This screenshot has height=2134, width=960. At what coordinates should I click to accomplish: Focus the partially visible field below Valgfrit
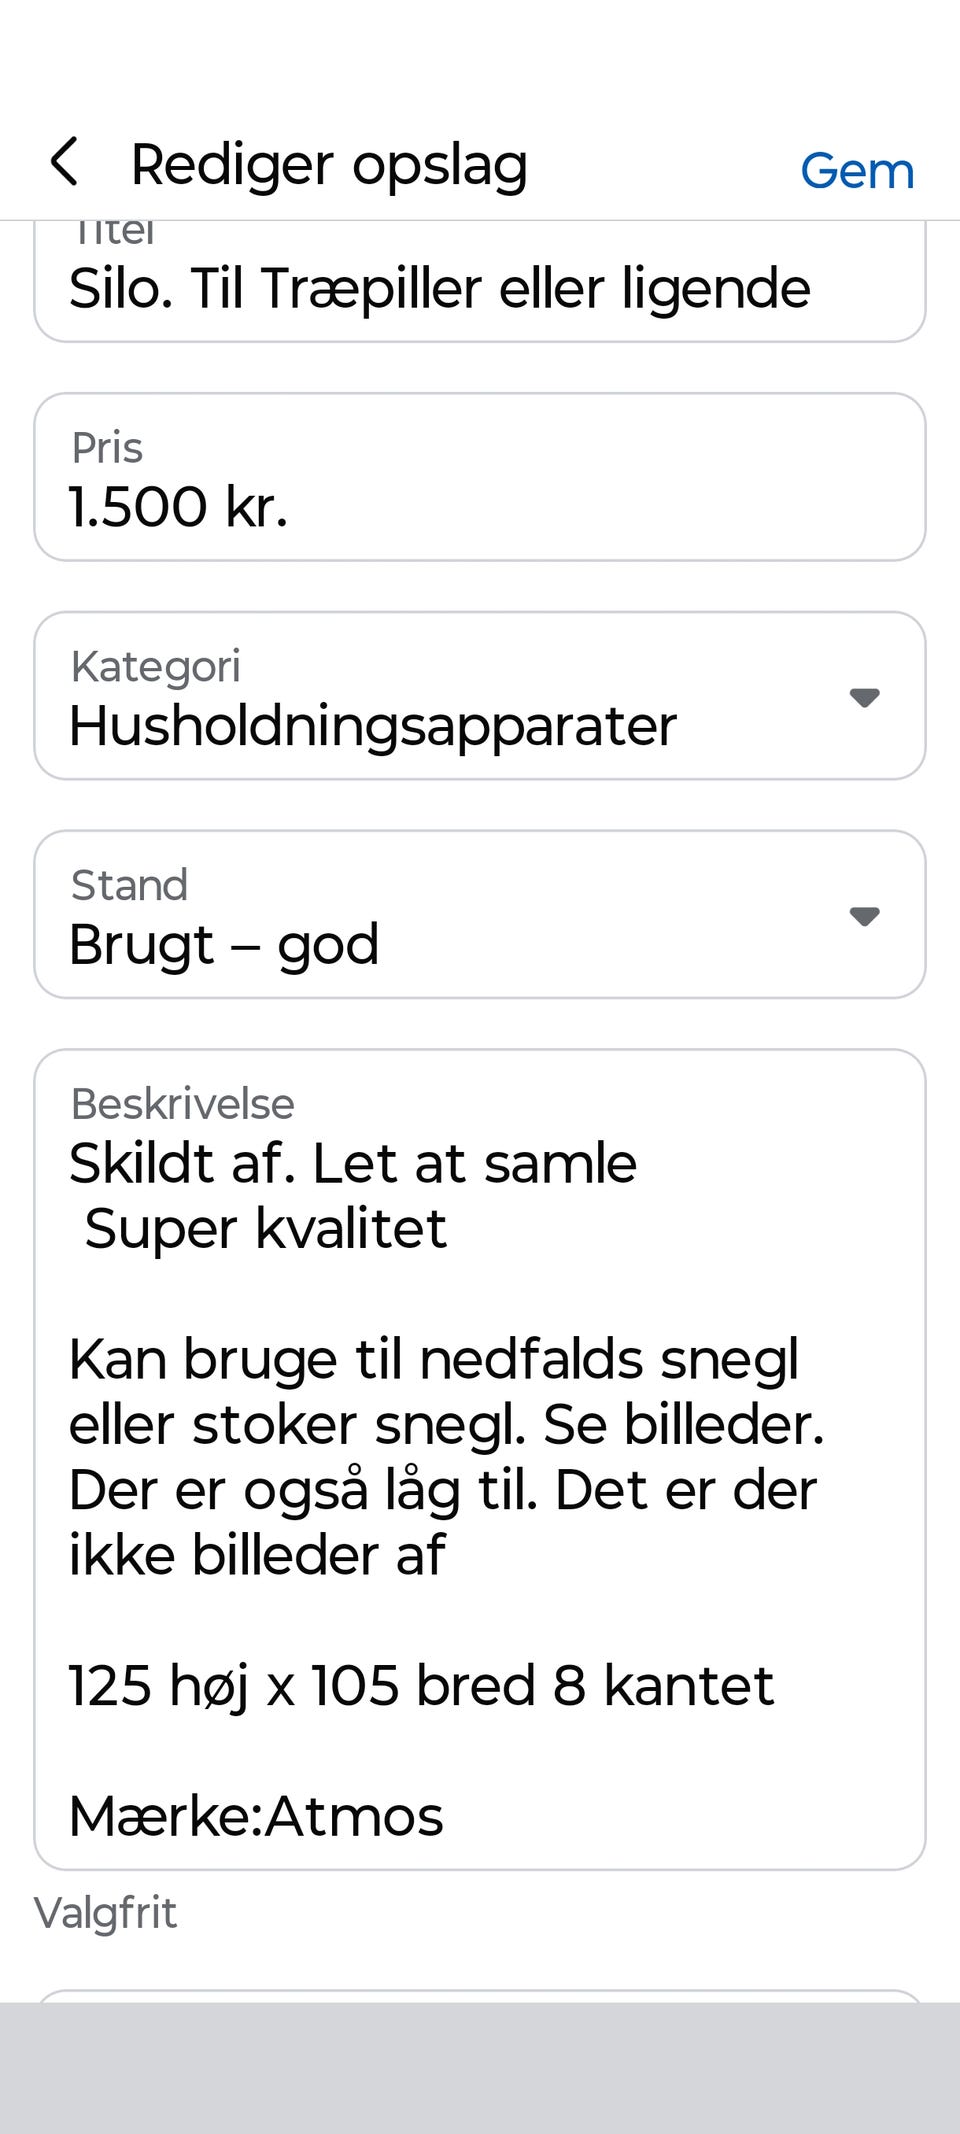(x=480, y=1995)
